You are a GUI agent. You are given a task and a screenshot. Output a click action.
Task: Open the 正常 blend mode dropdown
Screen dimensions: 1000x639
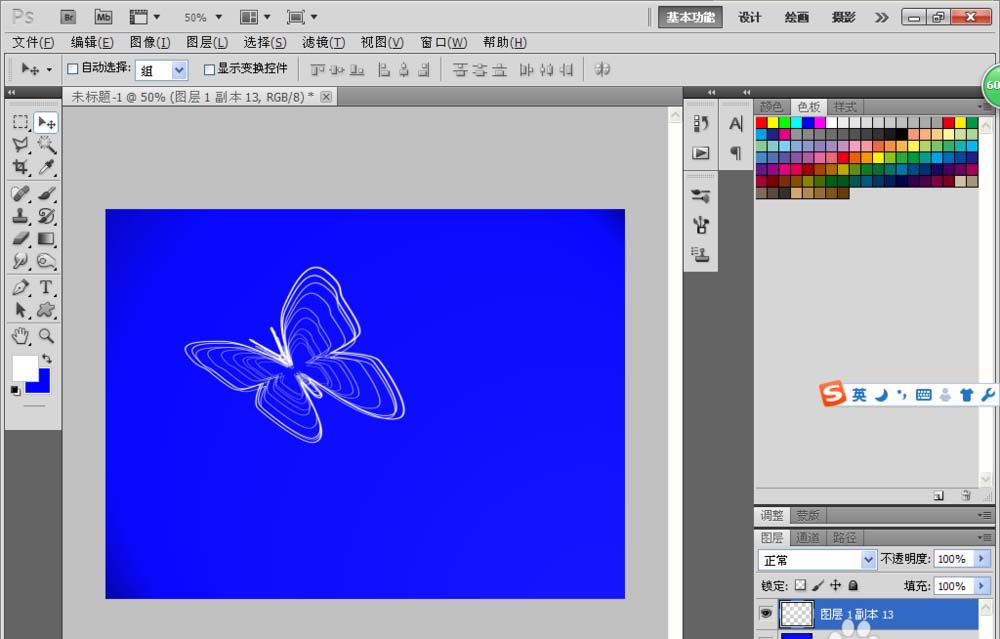click(817, 559)
